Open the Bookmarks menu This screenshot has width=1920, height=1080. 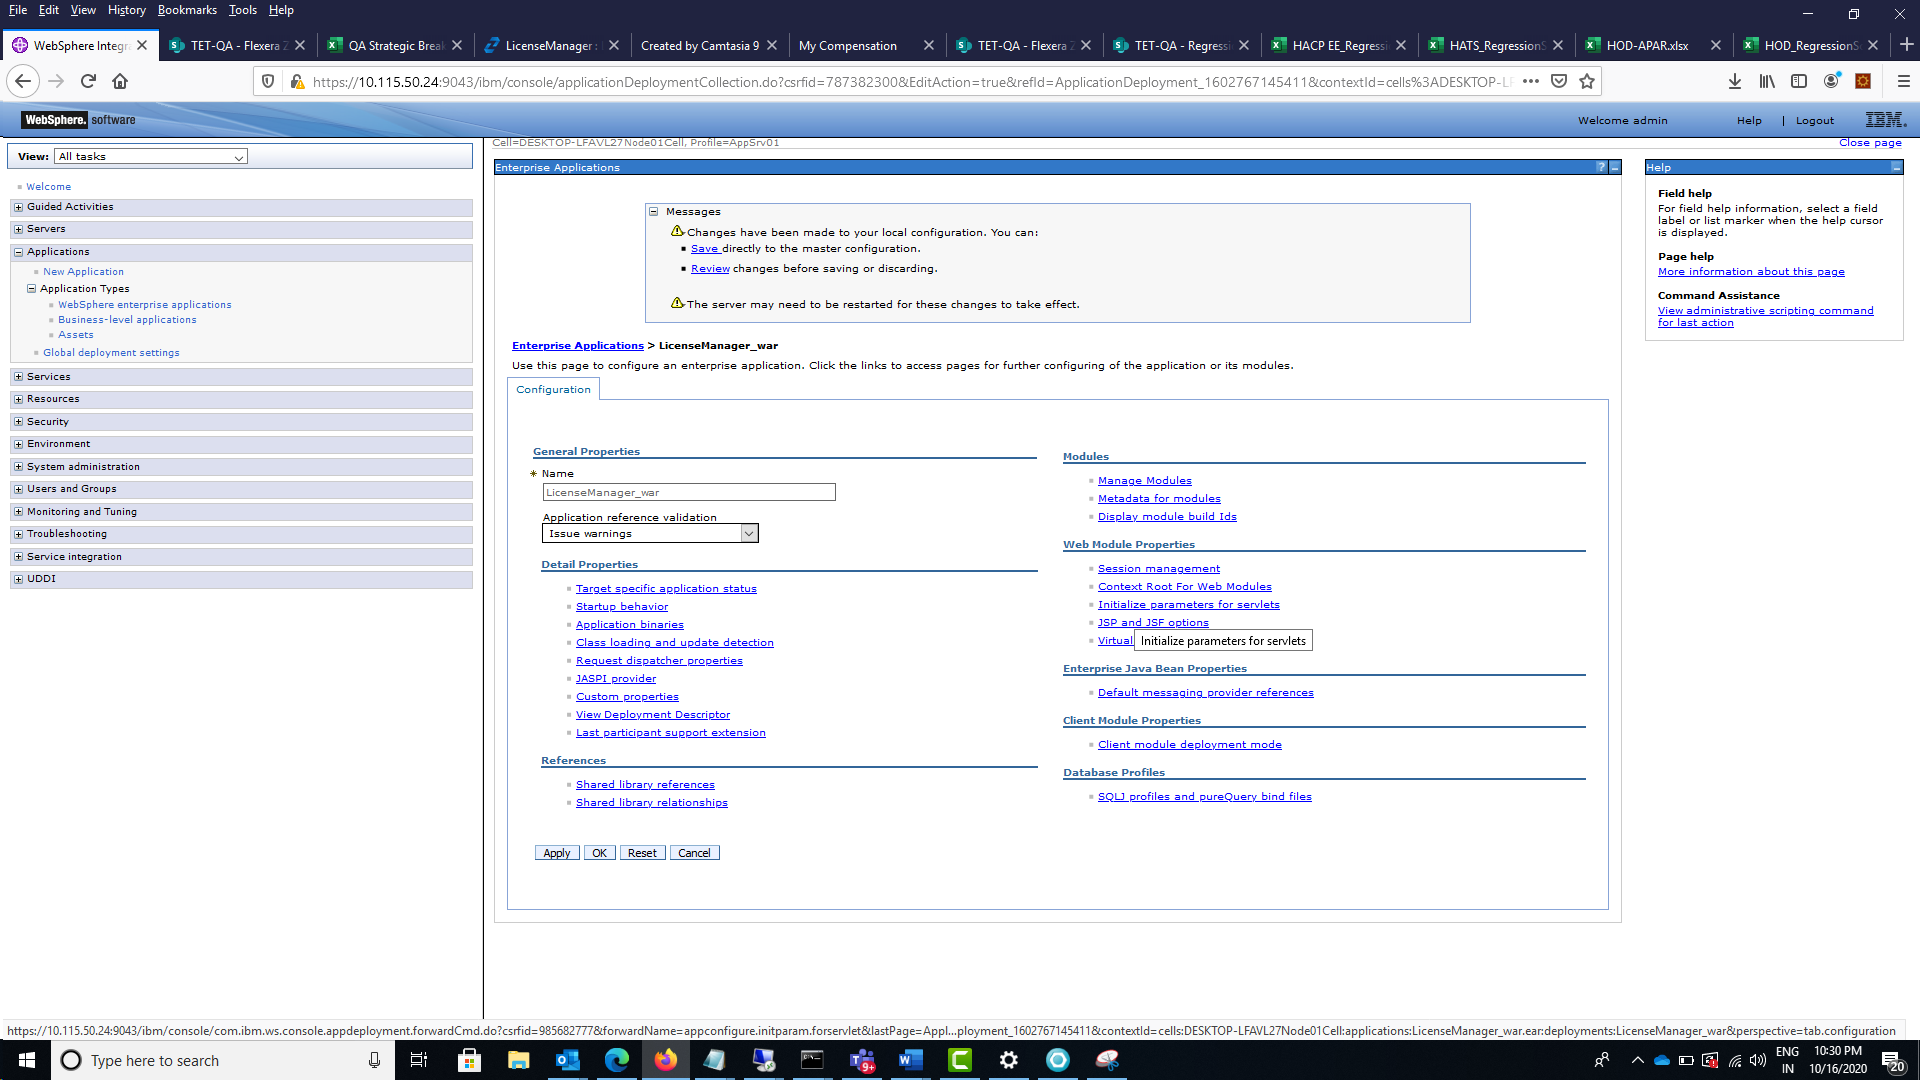coord(186,10)
